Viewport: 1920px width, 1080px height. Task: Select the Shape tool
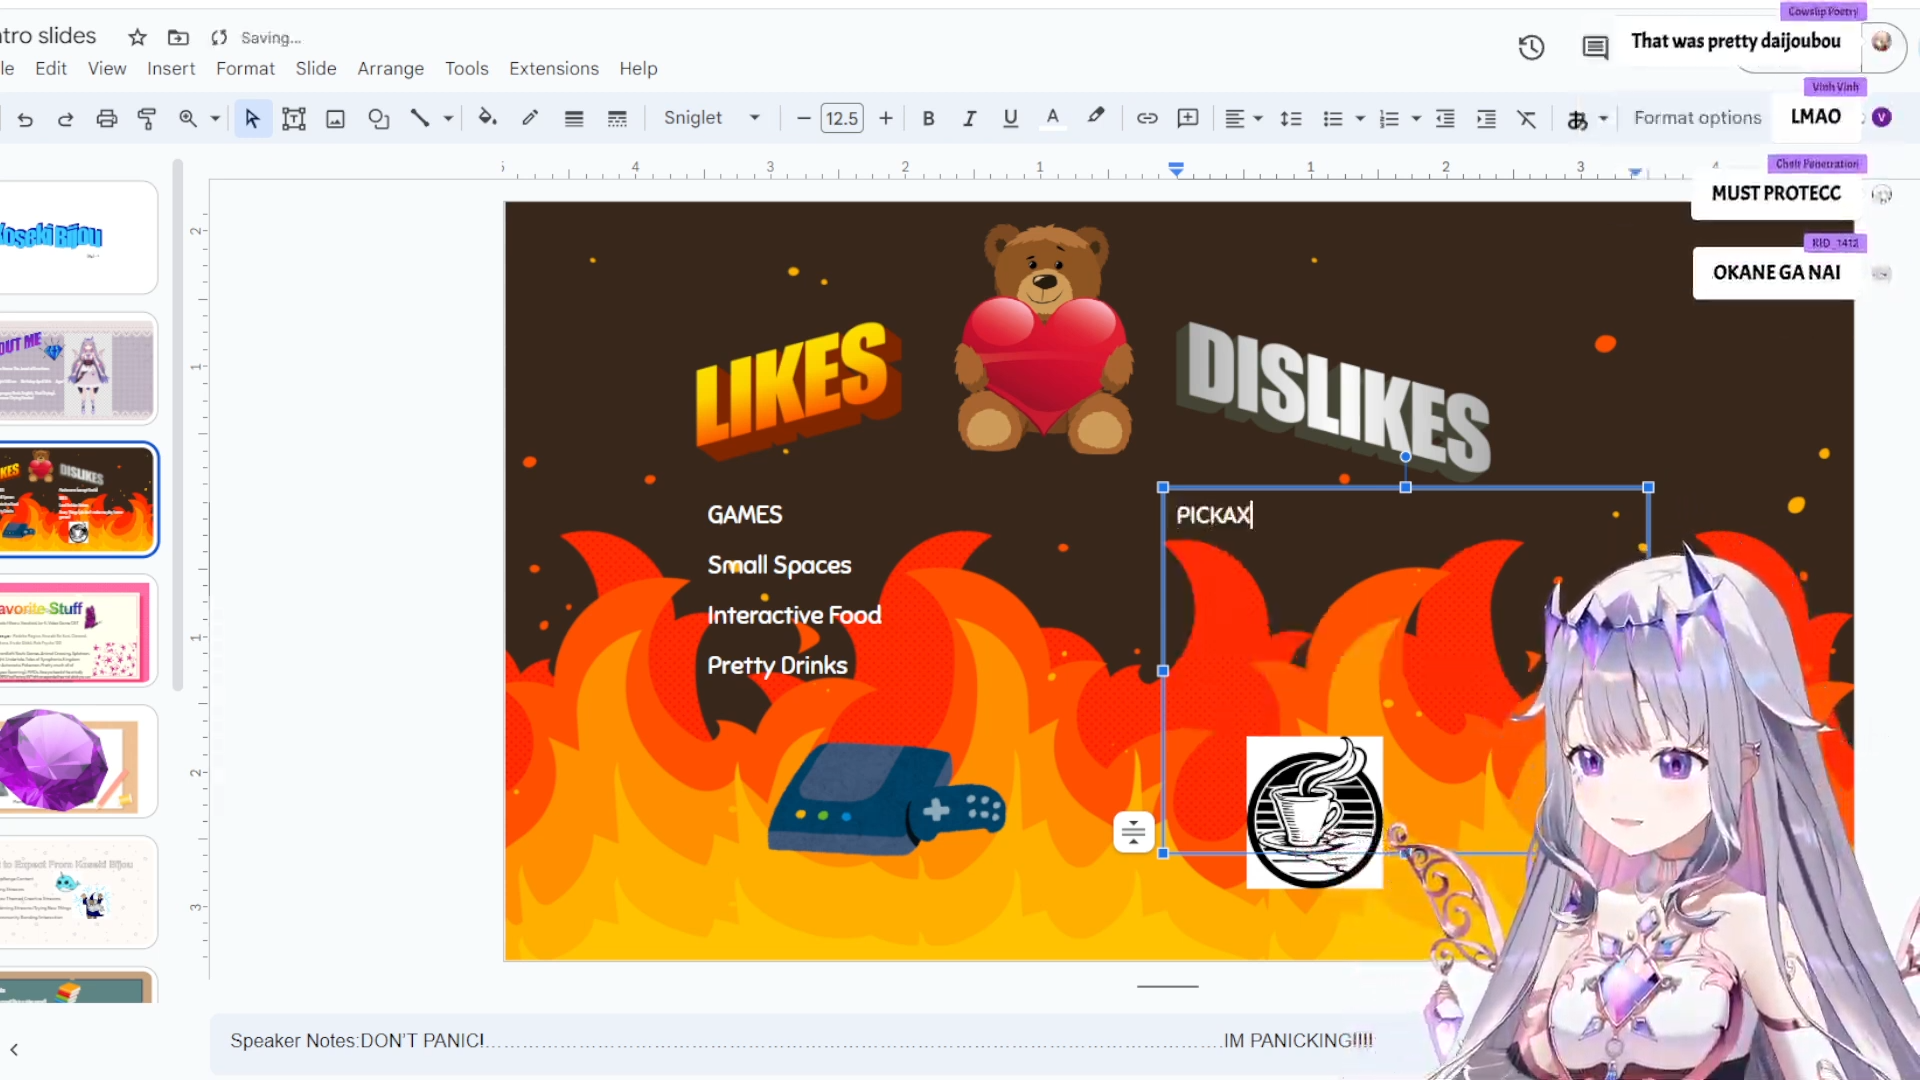(x=378, y=118)
